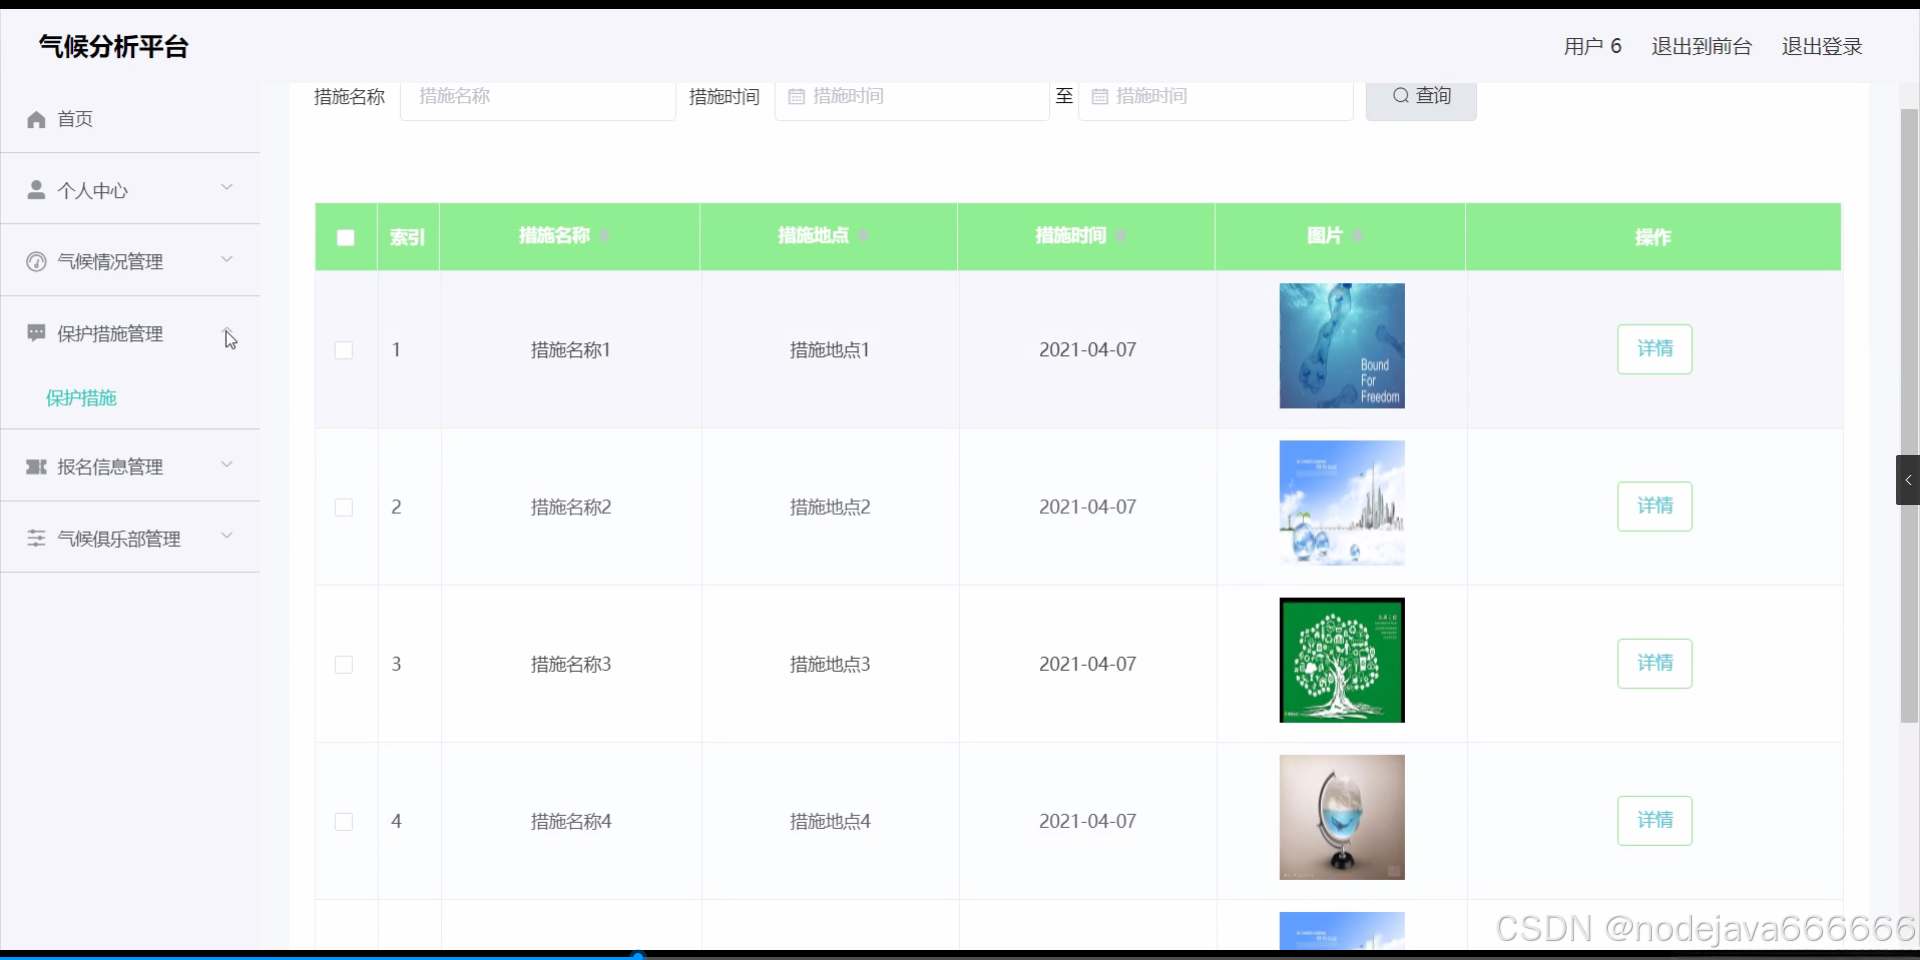Open 详情 for 措施名称4
The image size is (1920, 960).
point(1654,820)
